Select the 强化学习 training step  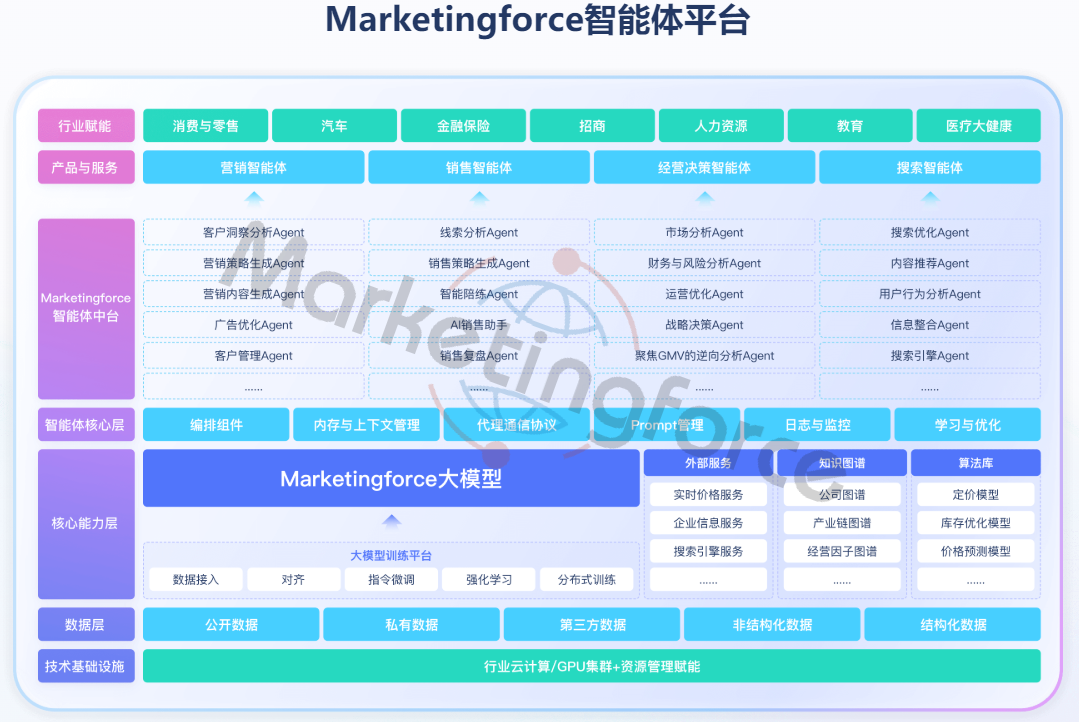click(489, 580)
